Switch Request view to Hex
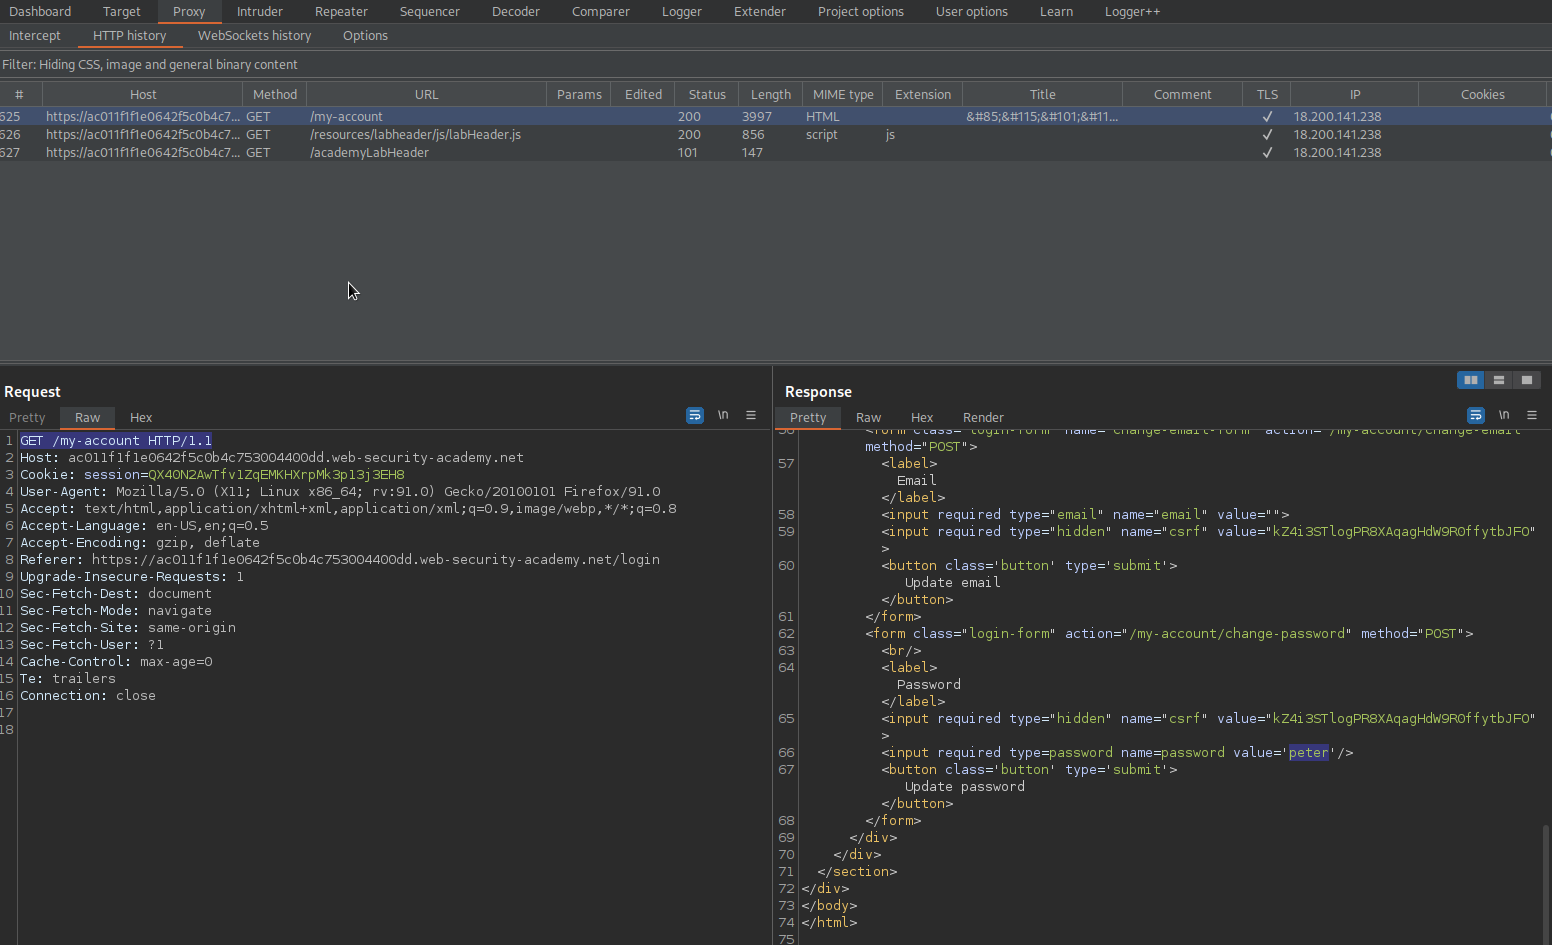 [141, 418]
